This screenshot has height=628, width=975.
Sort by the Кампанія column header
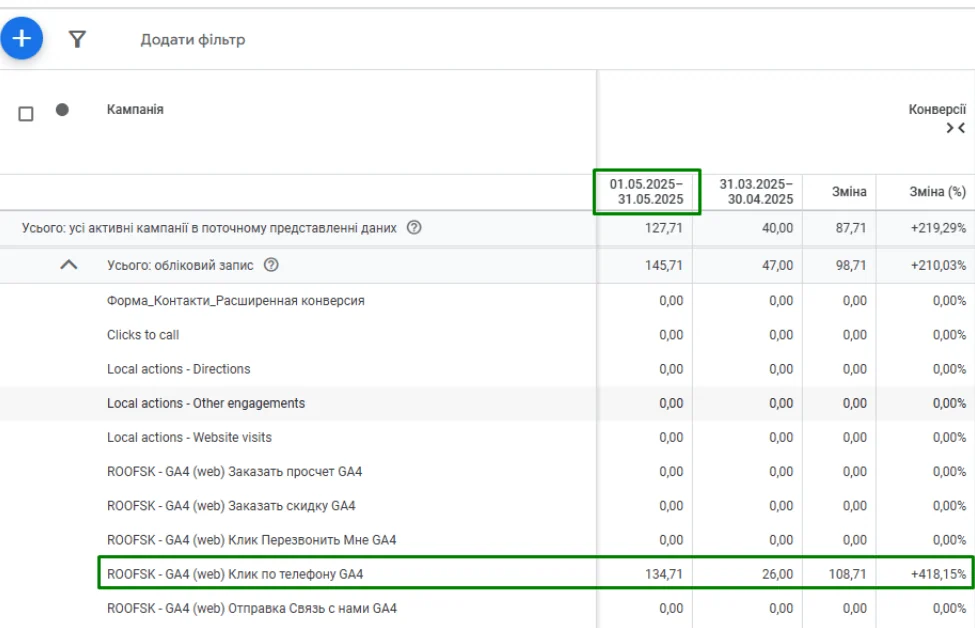tap(135, 109)
